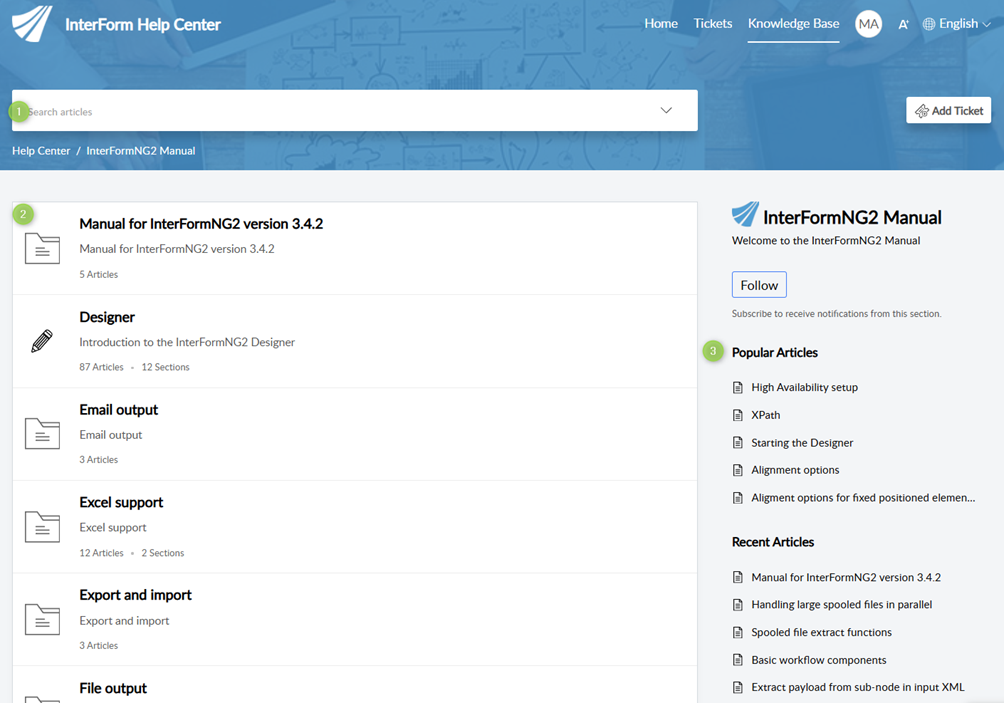This screenshot has width=1004, height=703.
Task: Click 'Introduction to the InterFormNG2 Designer' description
Action: 187,342
